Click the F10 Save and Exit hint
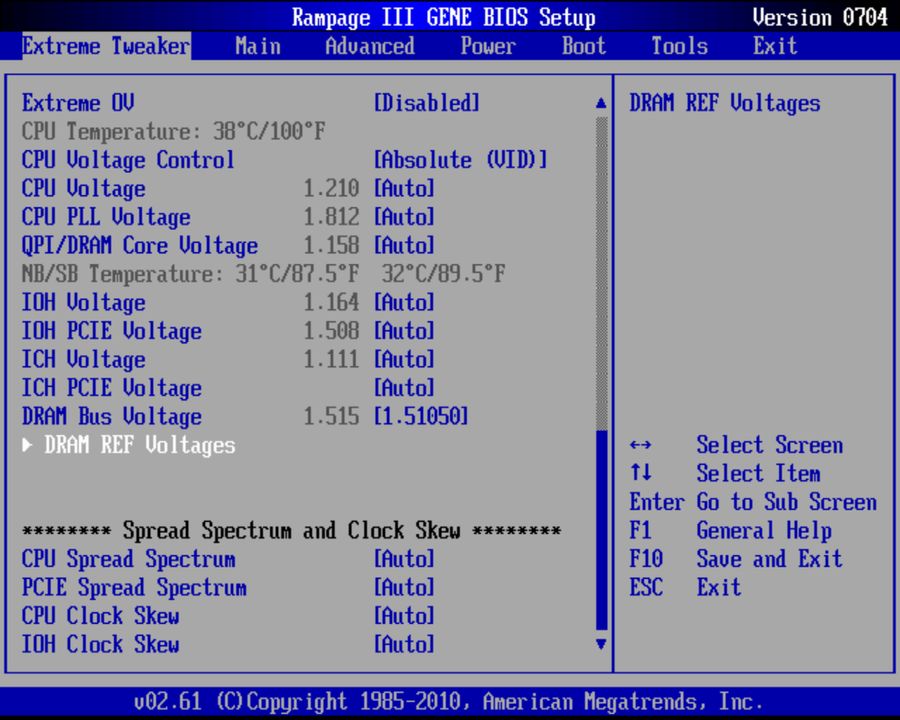Screen dimensions: 900x720 point(736,559)
